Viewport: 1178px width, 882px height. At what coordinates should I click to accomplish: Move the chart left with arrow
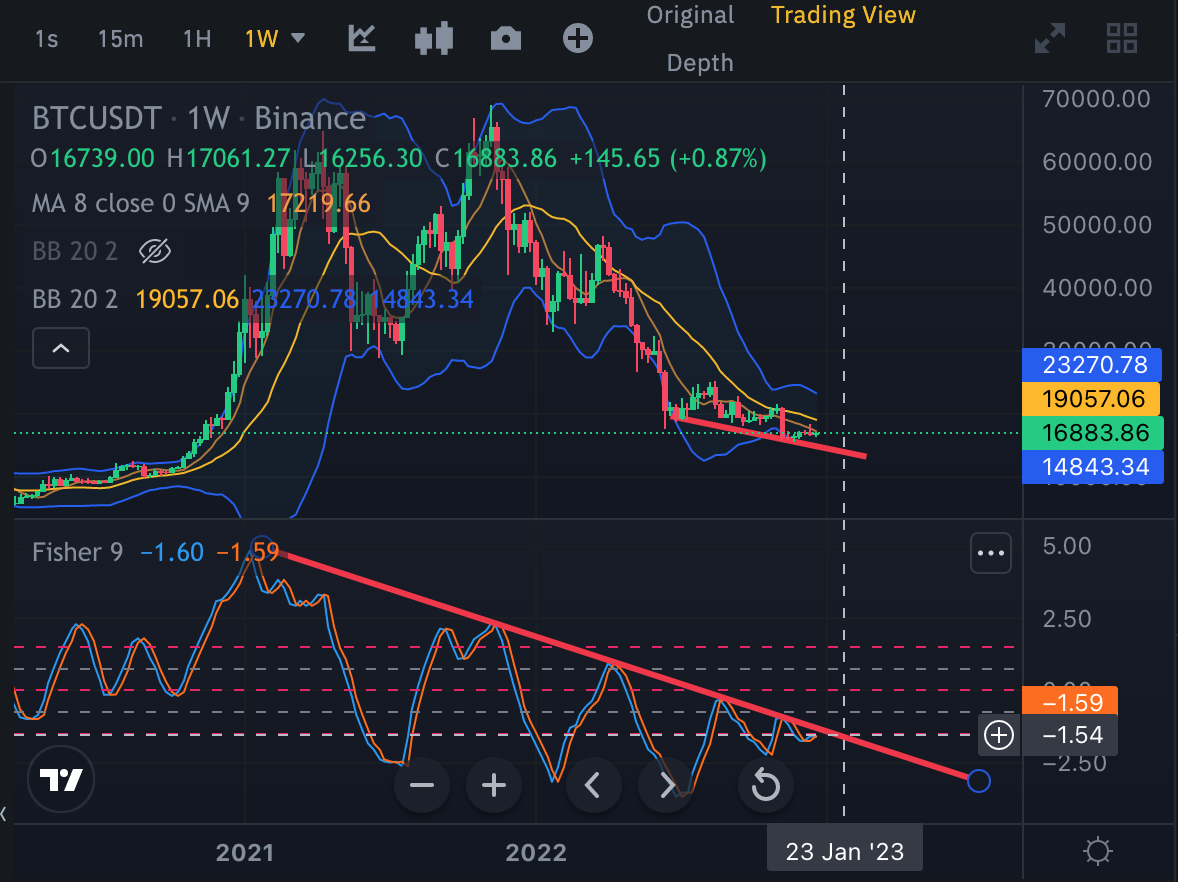point(593,786)
